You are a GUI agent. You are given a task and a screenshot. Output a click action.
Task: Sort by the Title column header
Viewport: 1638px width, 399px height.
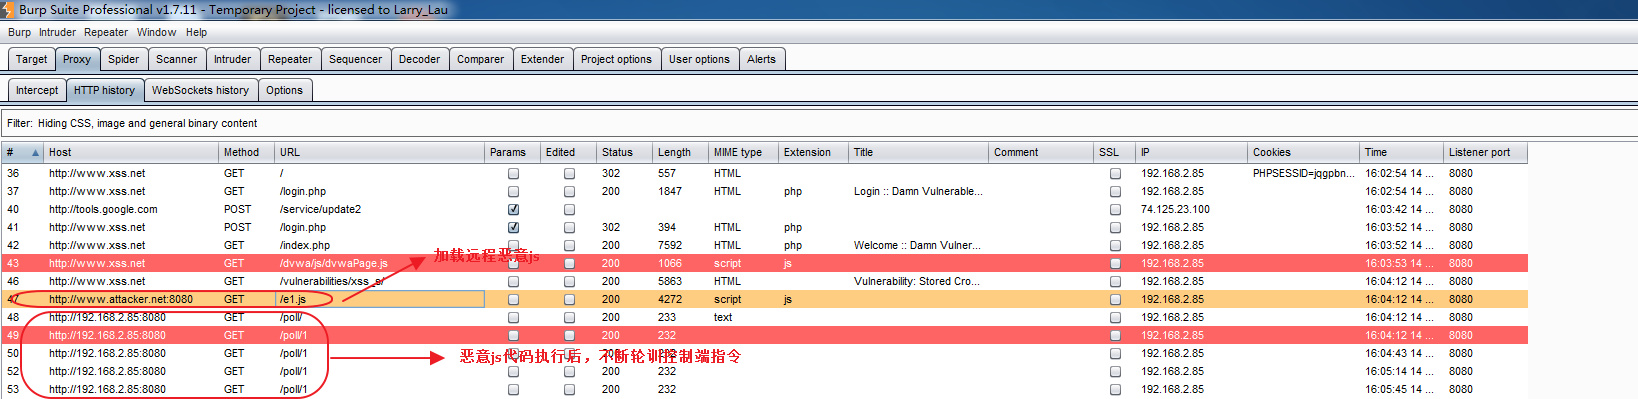click(918, 152)
